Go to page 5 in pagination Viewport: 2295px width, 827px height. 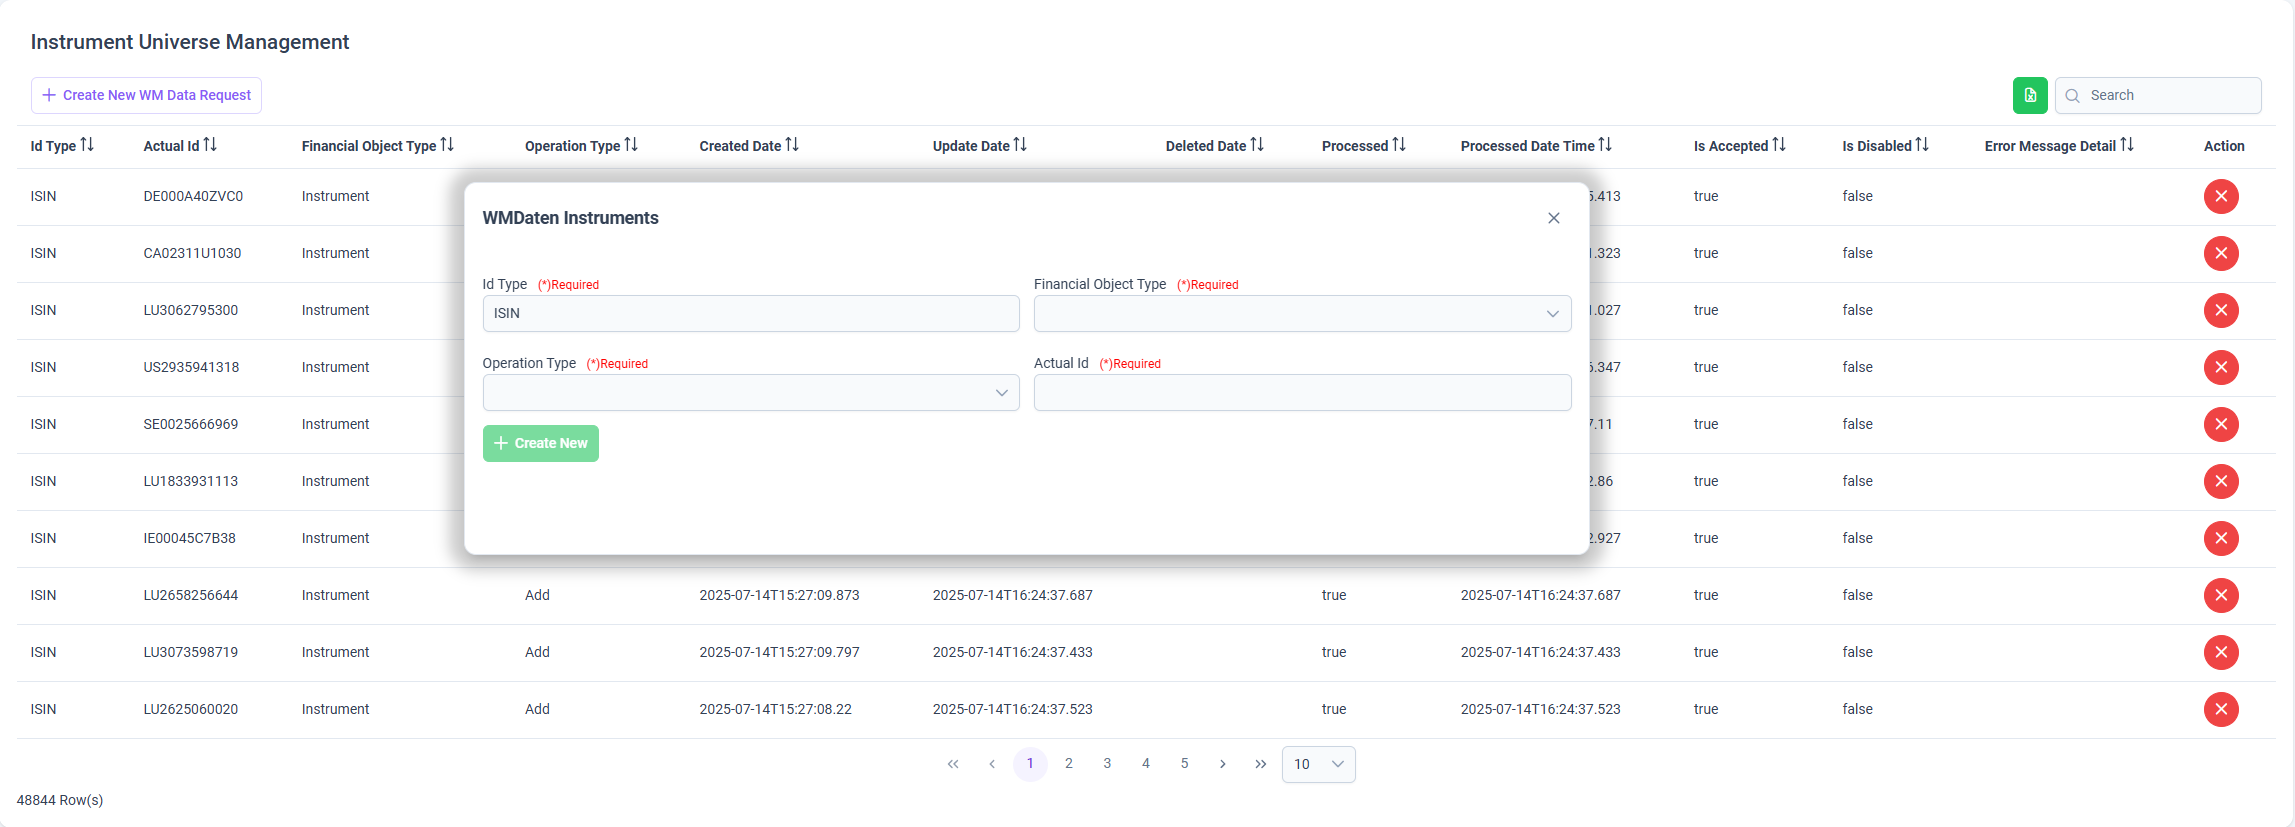[x=1184, y=764]
